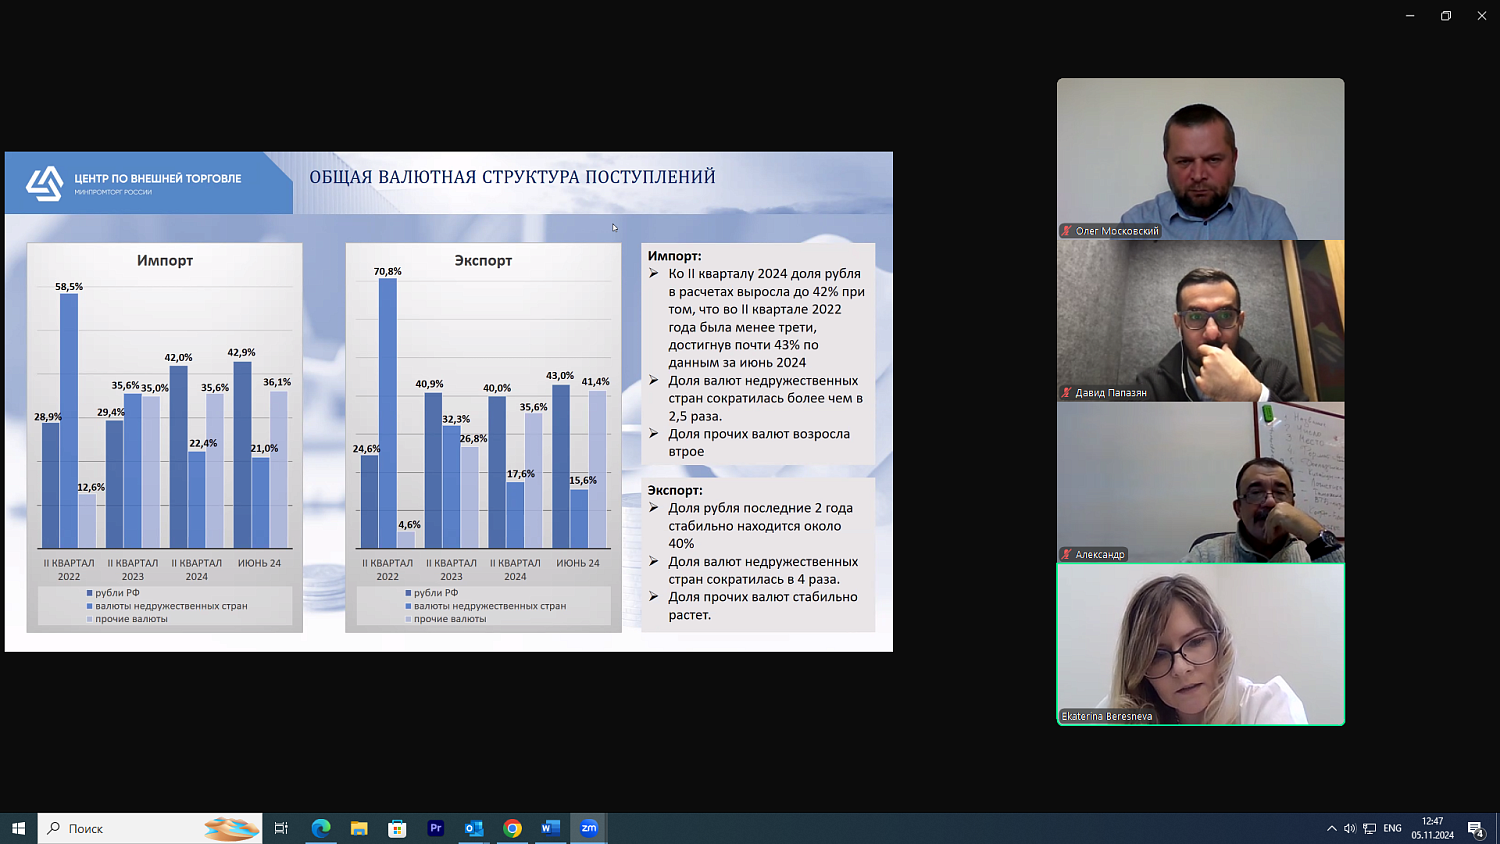Expand hidden system tray icons chevron

pyautogui.click(x=1331, y=828)
